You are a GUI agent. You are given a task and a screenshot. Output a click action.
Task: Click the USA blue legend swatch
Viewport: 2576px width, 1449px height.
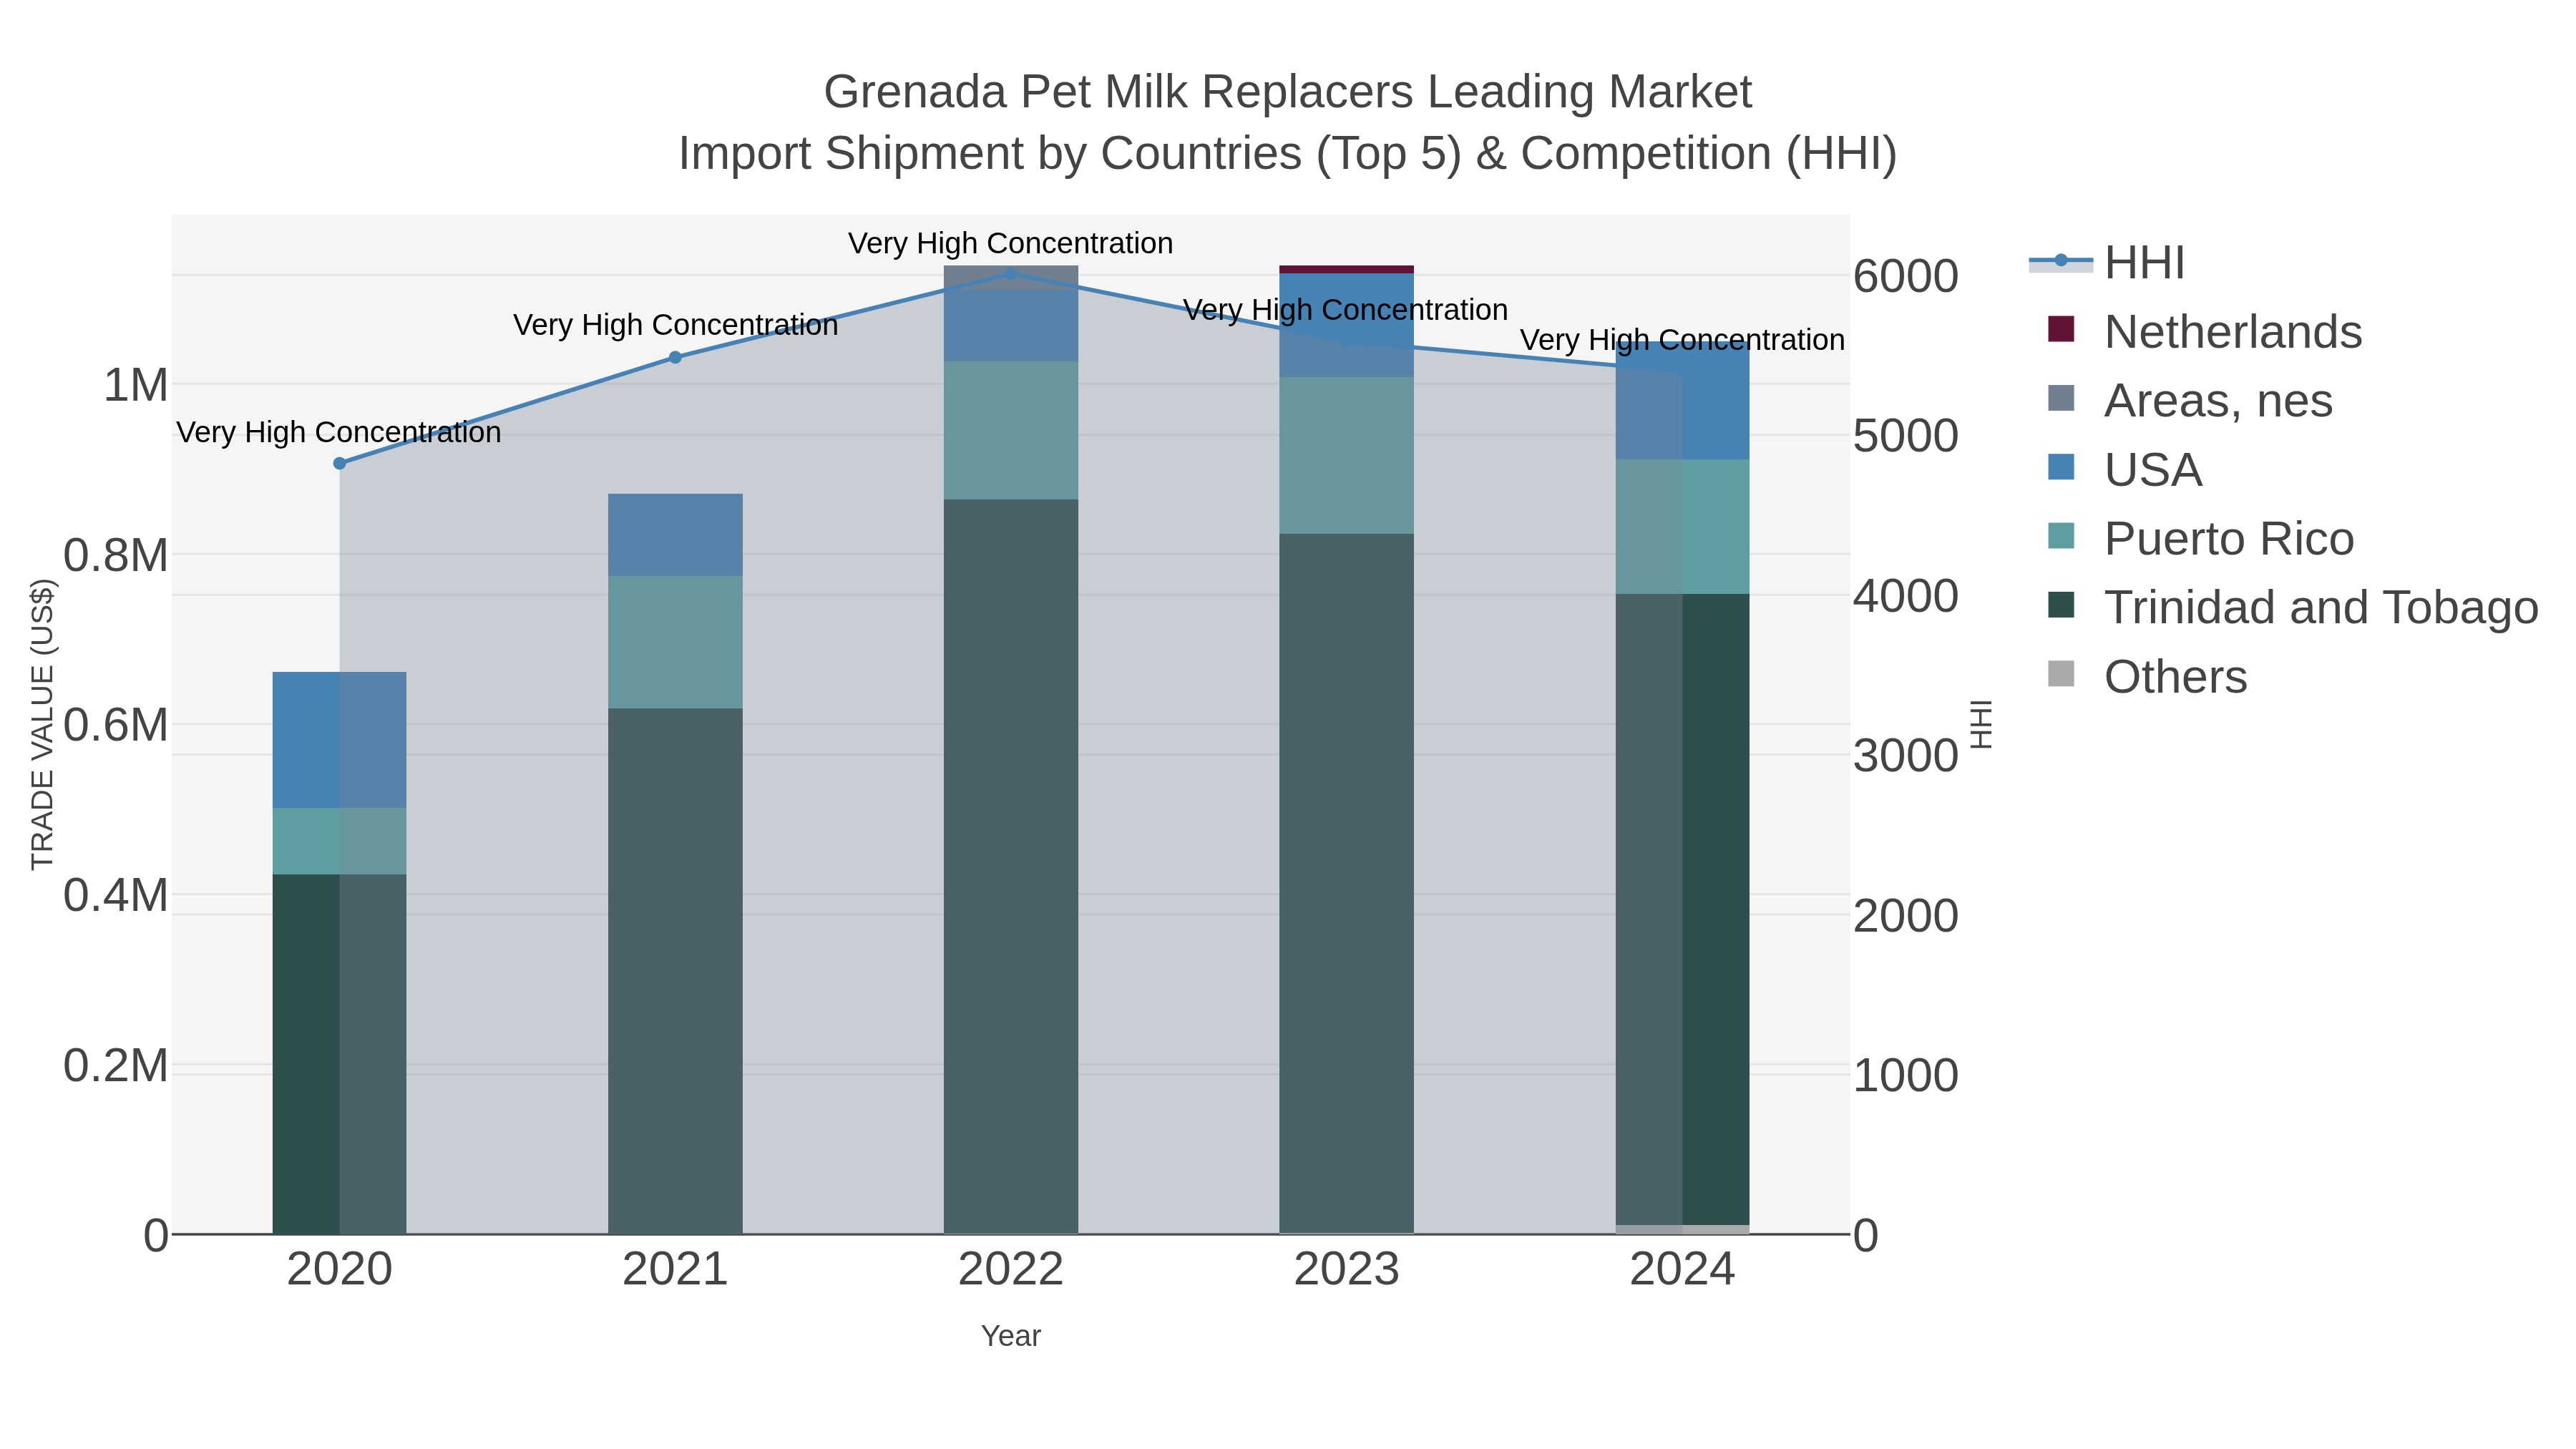(x=2061, y=467)
